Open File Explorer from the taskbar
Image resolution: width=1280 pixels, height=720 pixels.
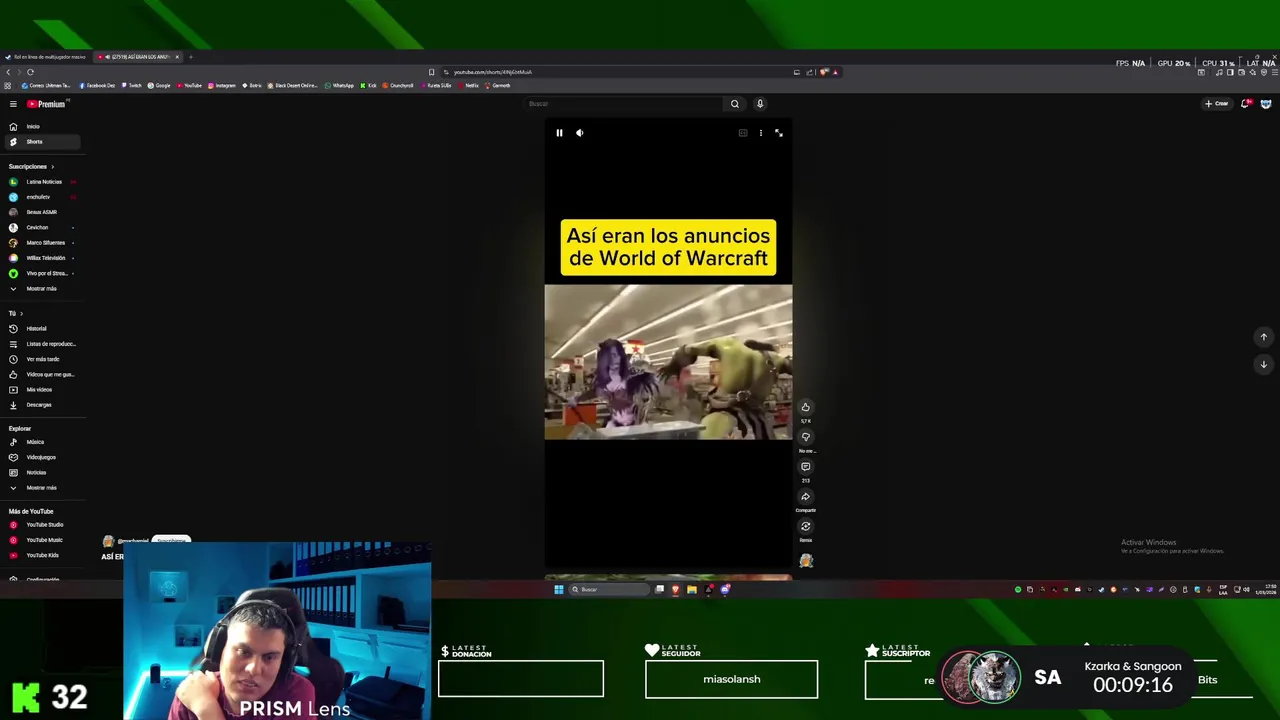(x=691, y=590)
